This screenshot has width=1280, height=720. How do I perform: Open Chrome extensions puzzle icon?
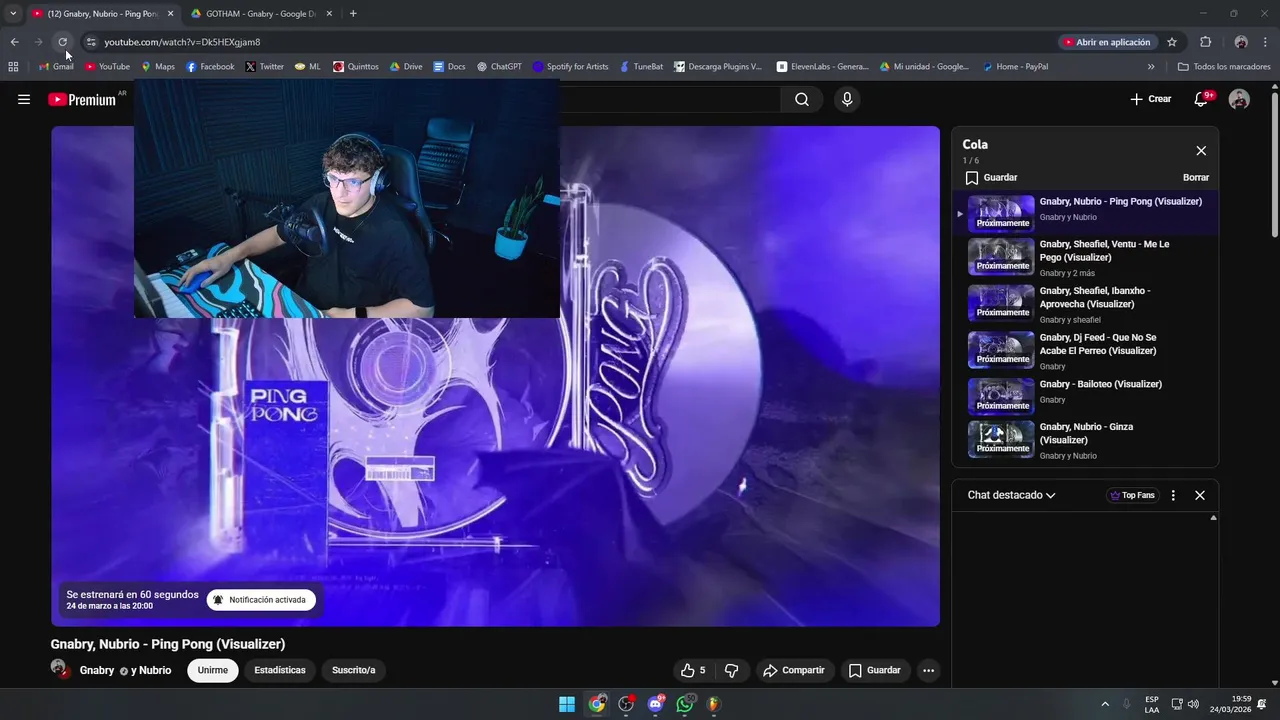tap(1205, 42)
